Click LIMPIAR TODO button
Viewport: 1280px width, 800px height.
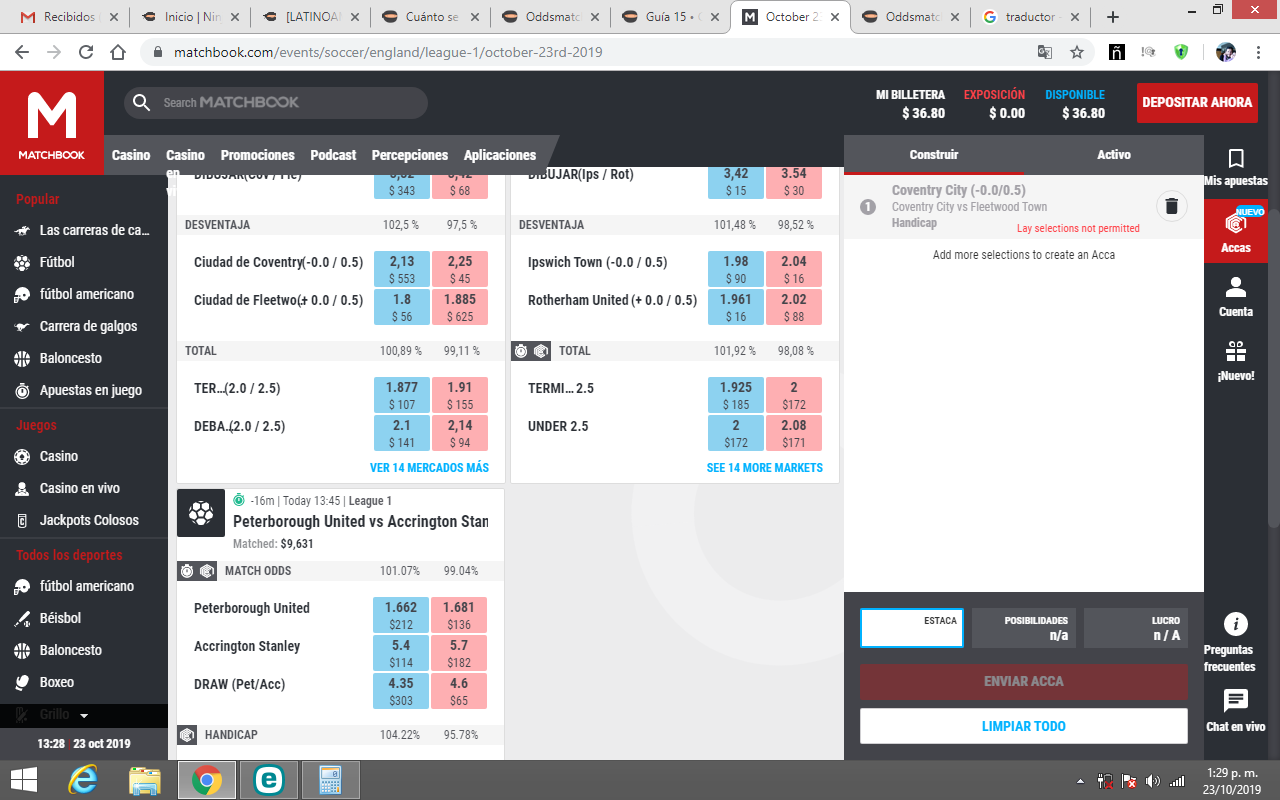1024,726
